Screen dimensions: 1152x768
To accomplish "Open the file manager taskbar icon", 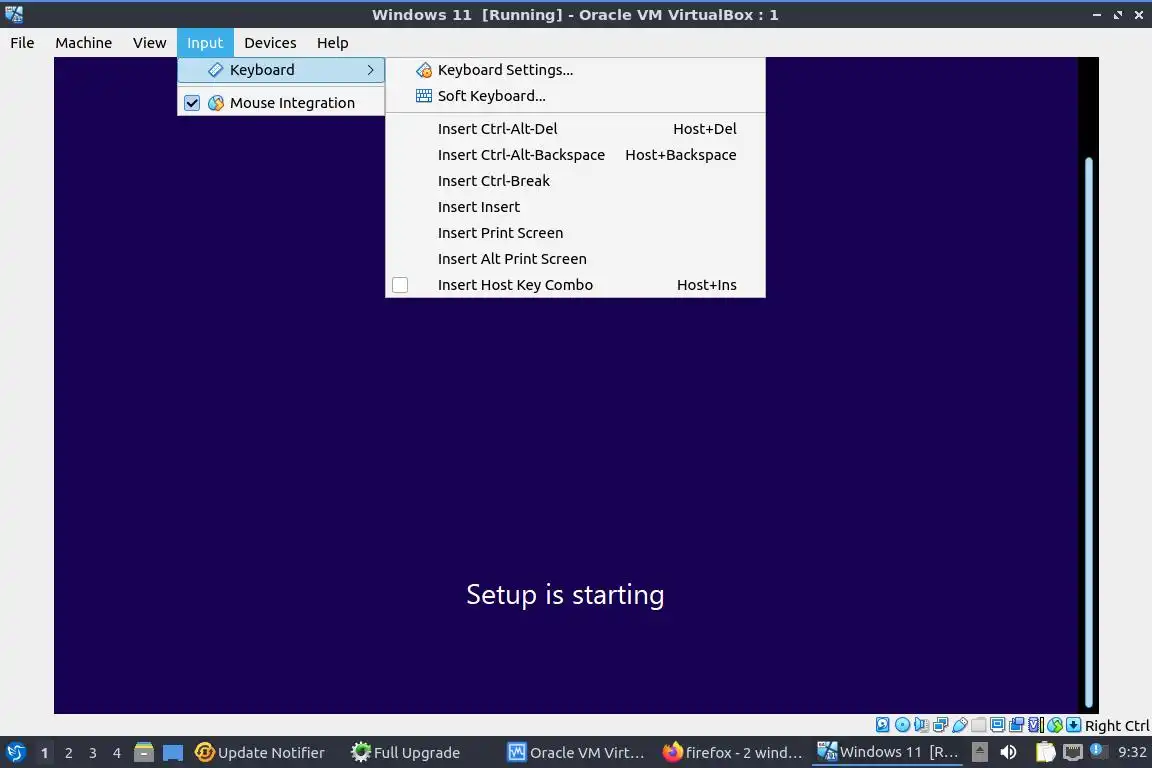I will (144, 753).
